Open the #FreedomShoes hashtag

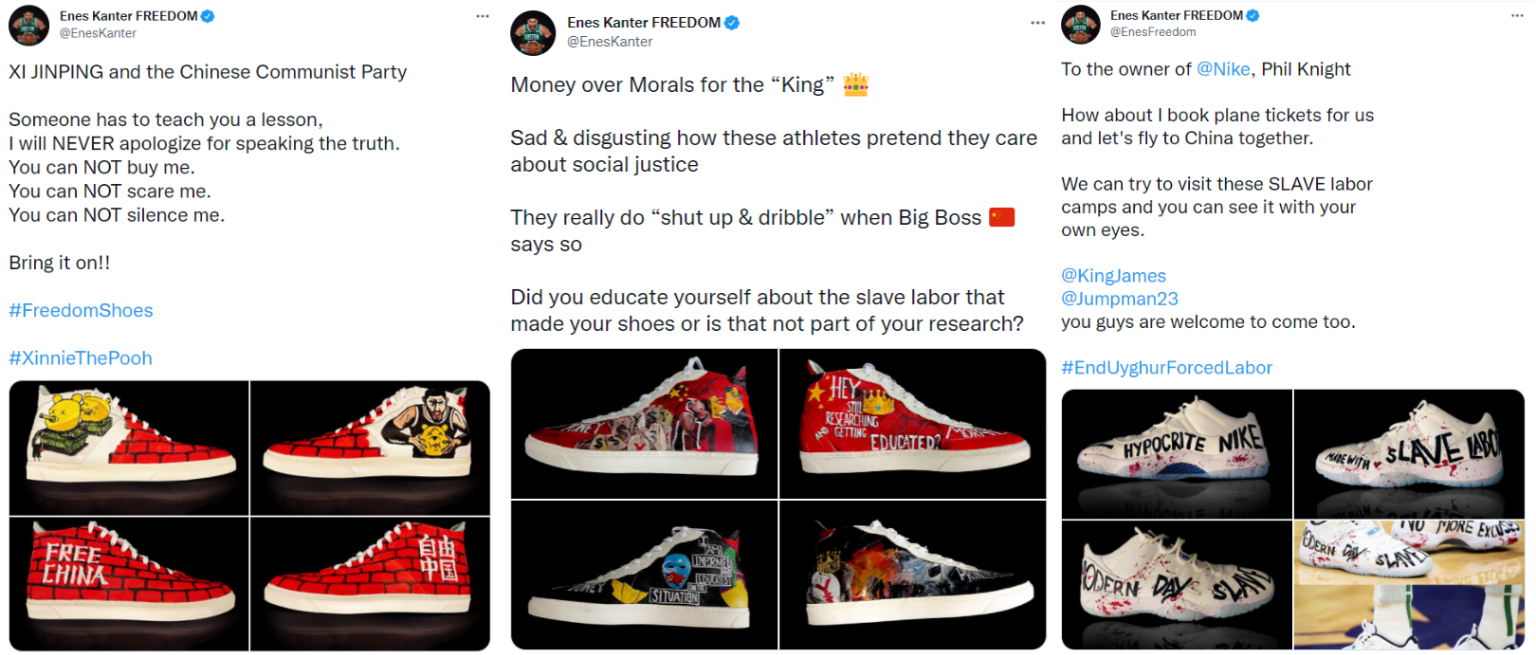[81, 311]
